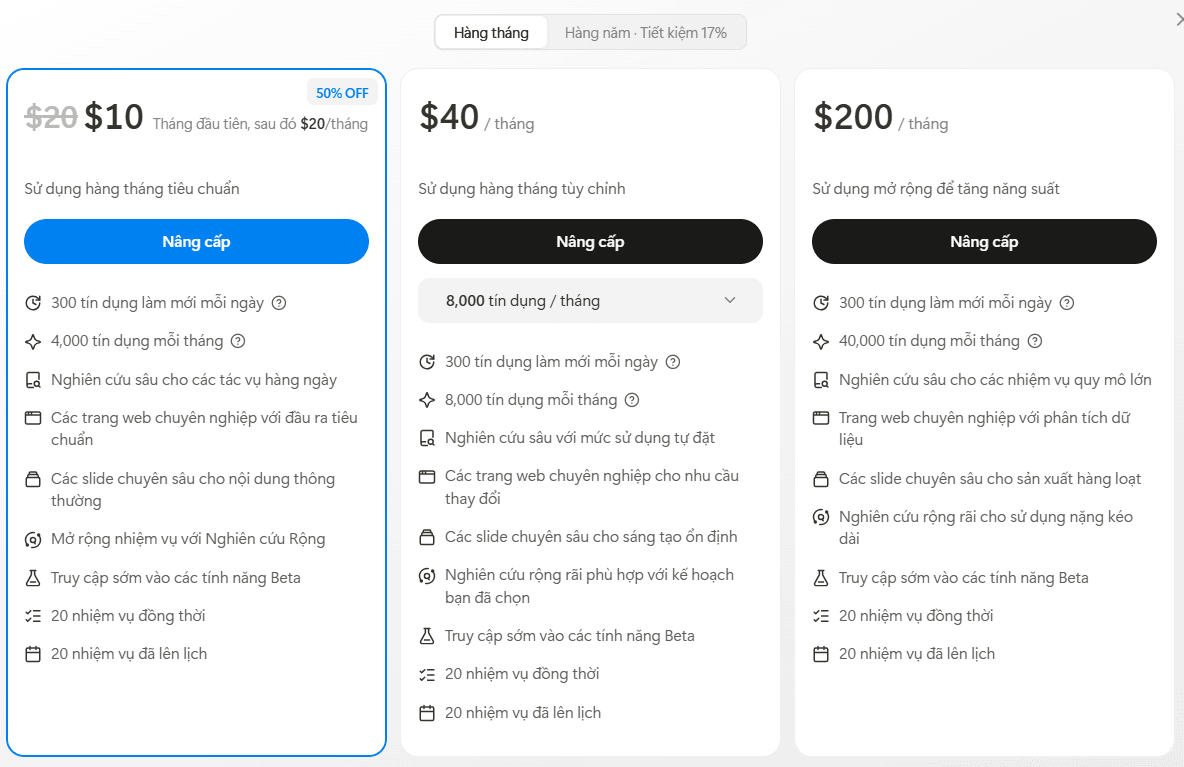Click Nâng cấp for the $10 plan

(x=196, y=242)
